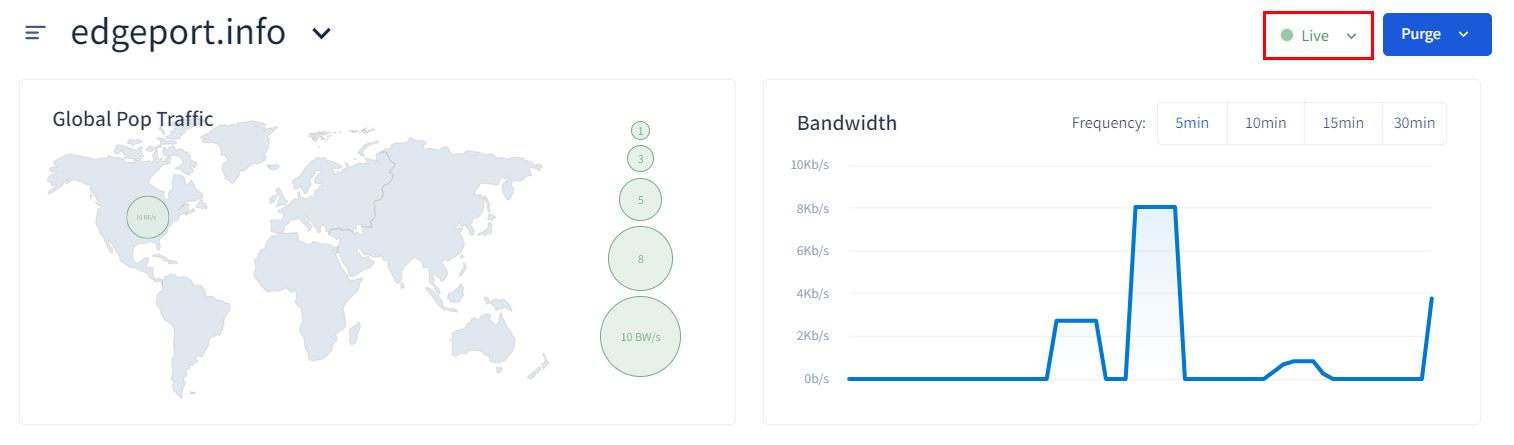The height and width of the screenshot is (445, 1514).
Task: Click the 10 BW/s legend bubble
Action: pos(640,337)
